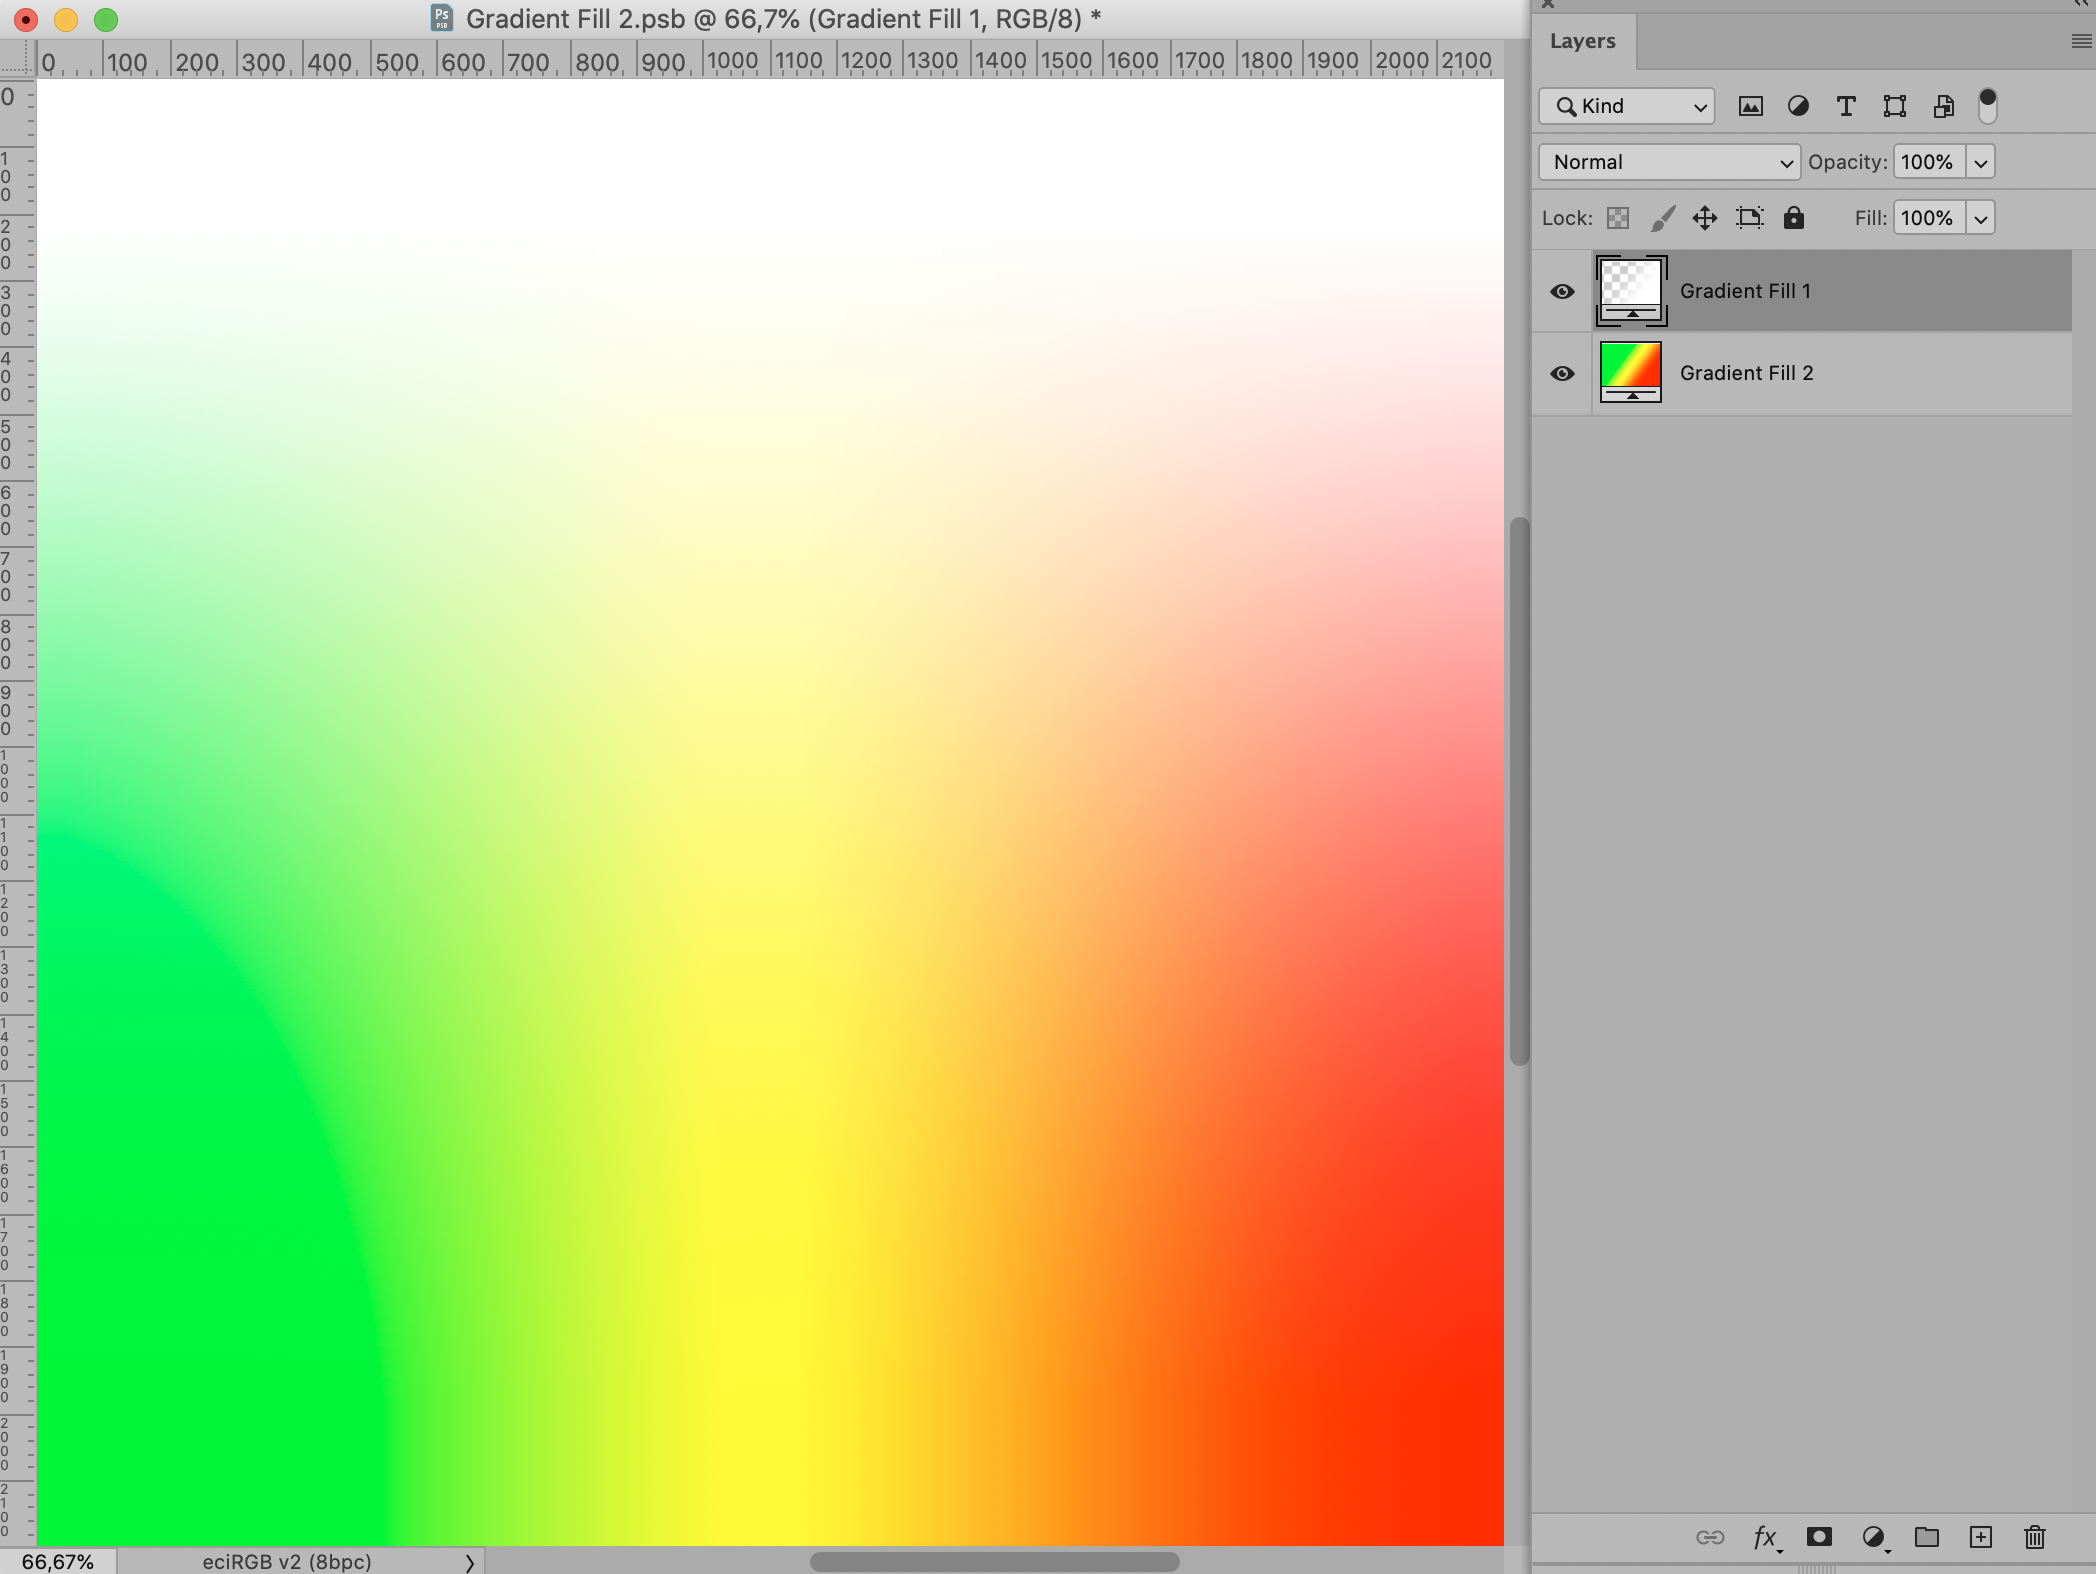Viewport: 2096px width, 1574px height.
Task: Hide the Gradient Fill 2 layer
Action: (1562, 374)
